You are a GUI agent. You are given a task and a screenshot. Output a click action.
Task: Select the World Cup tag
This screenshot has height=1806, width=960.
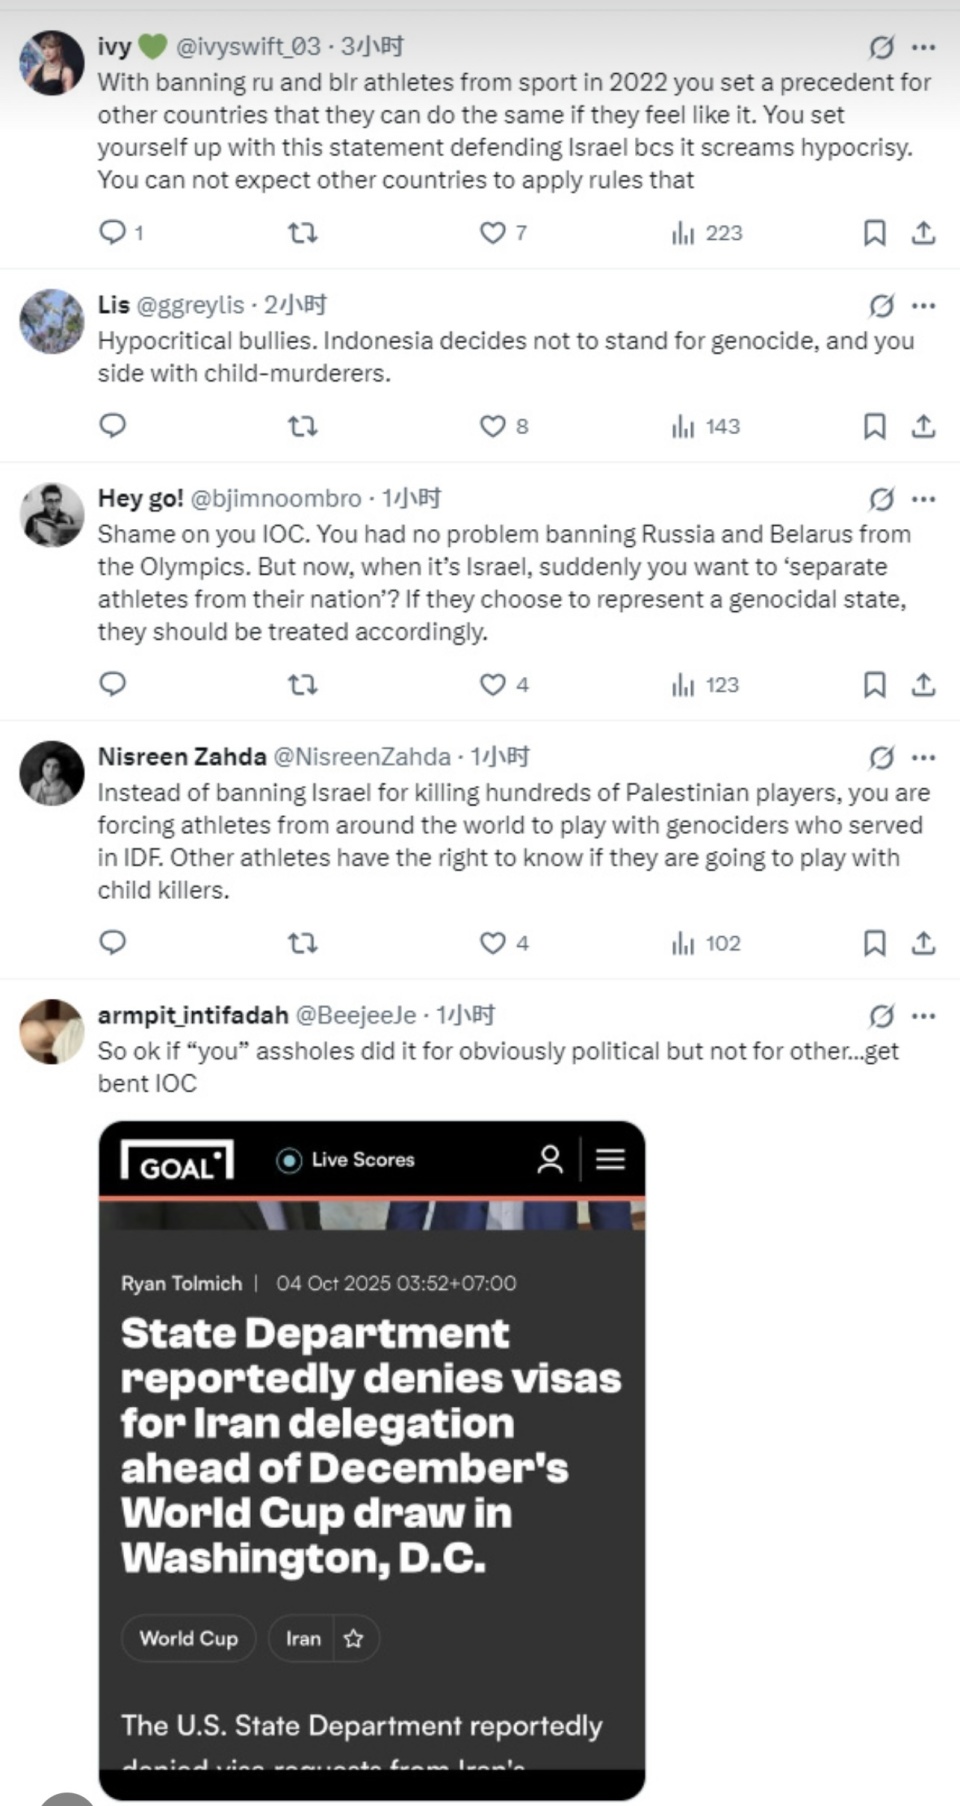coord(188,1638)
